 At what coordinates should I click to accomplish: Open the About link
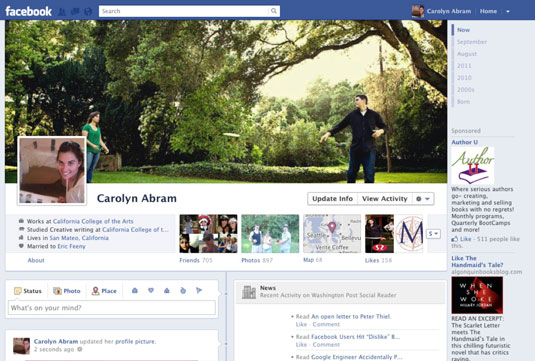(36, 260)
